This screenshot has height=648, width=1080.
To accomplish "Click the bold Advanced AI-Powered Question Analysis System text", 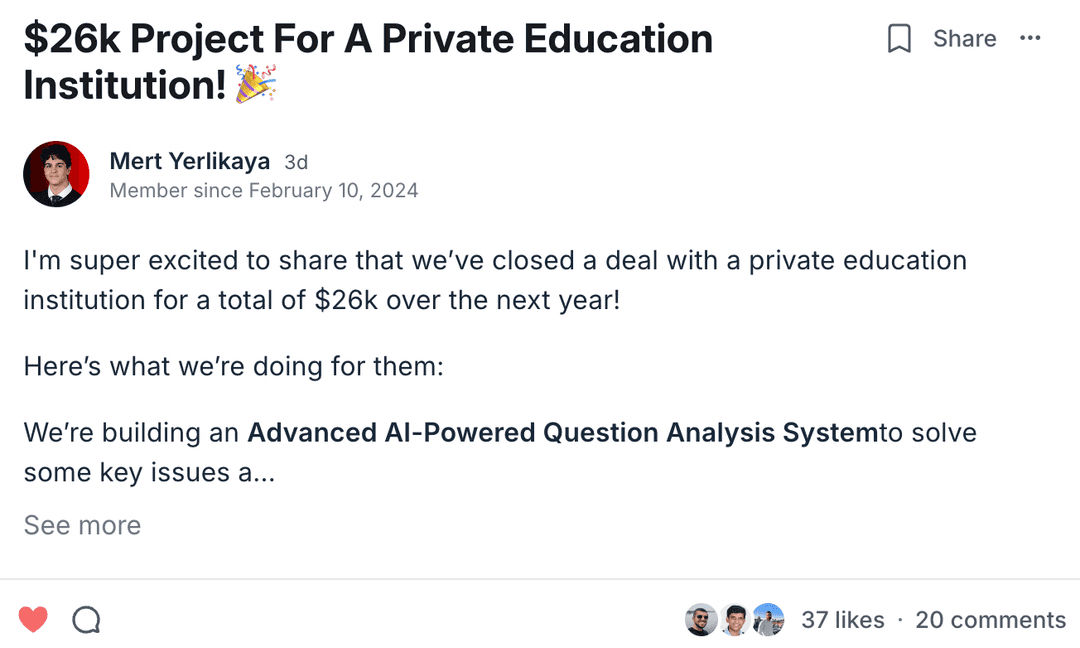I will point(562,433).
